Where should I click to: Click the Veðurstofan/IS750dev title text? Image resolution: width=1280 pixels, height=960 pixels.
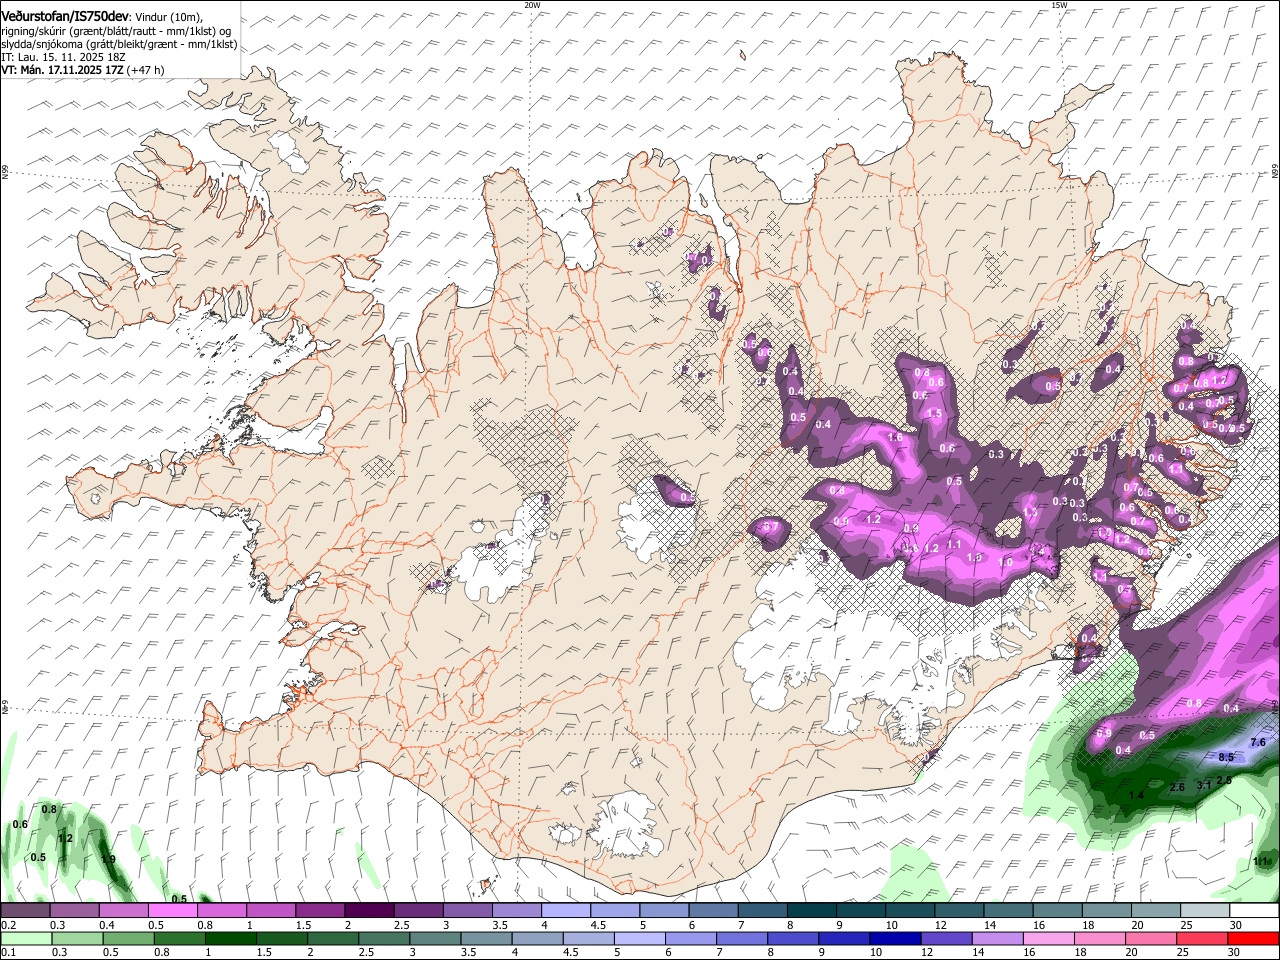point(64,16)
